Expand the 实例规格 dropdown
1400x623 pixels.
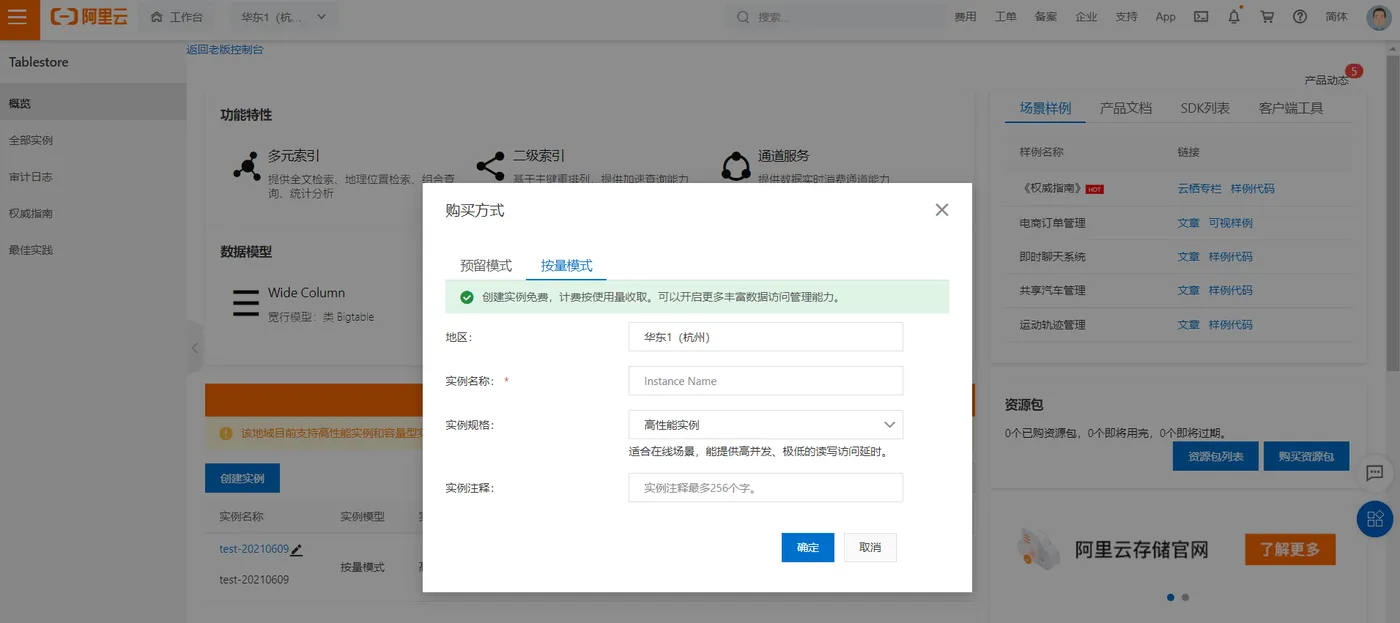point(766,425)
